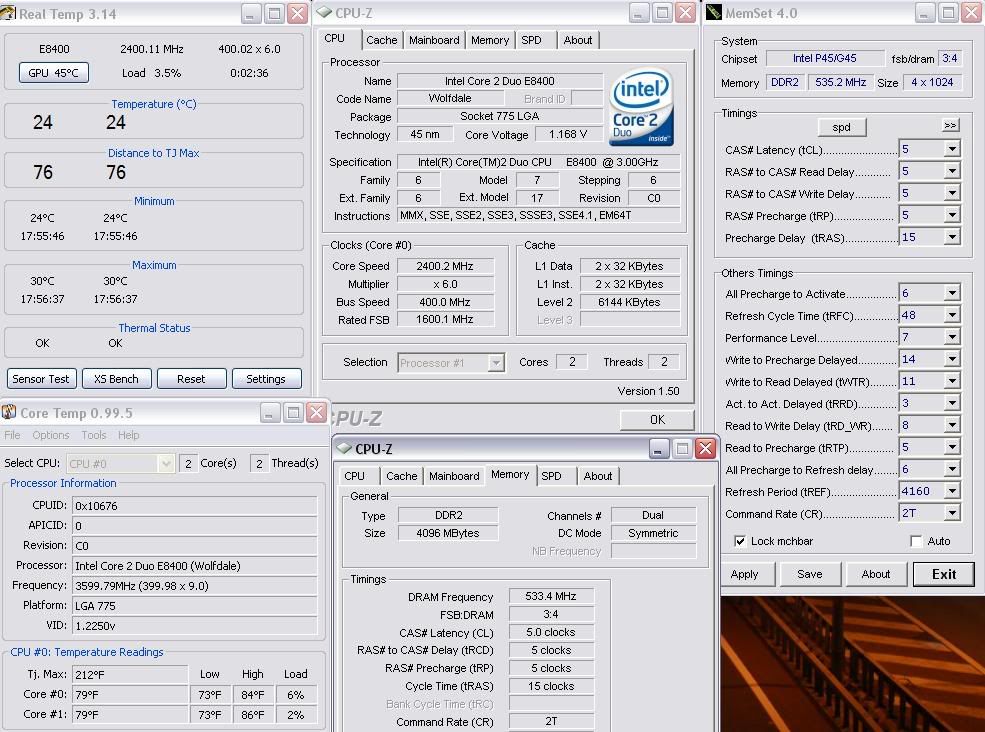Open the Tools menu in Core Temp
Screen dimensions: 985x732
coord(94,435)
